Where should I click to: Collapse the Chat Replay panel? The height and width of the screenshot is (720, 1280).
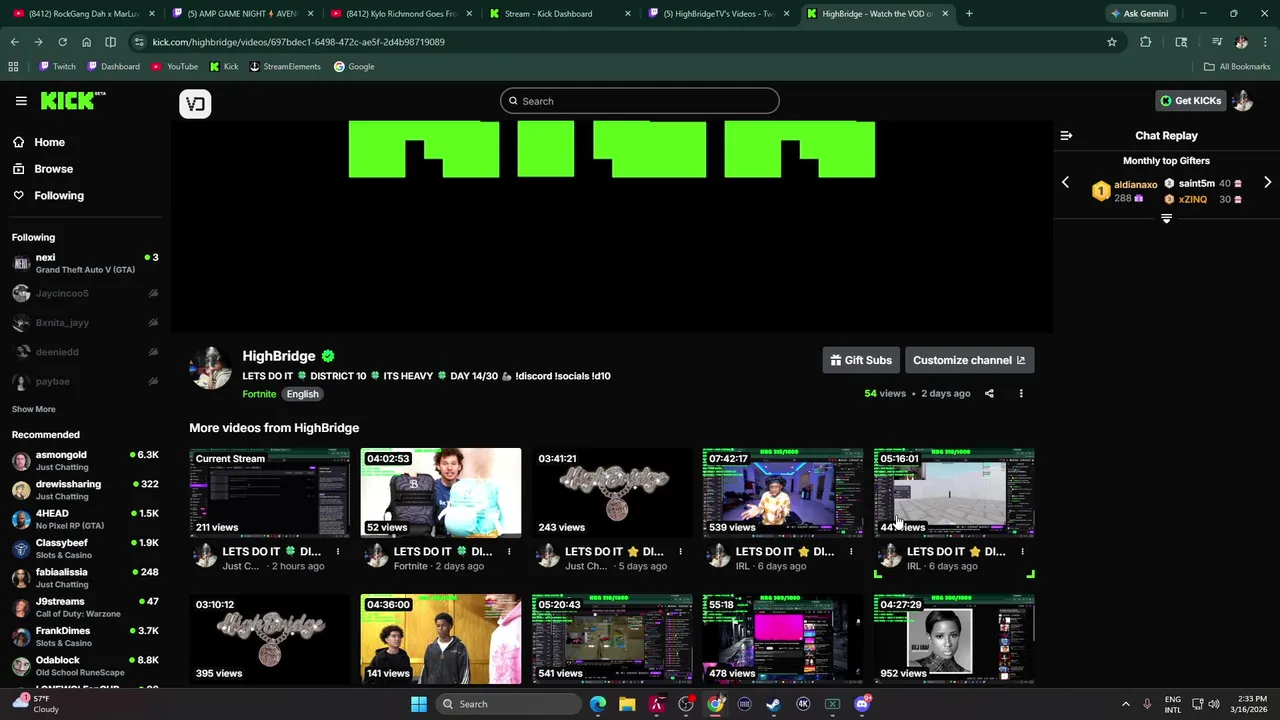click(1066, 136)
